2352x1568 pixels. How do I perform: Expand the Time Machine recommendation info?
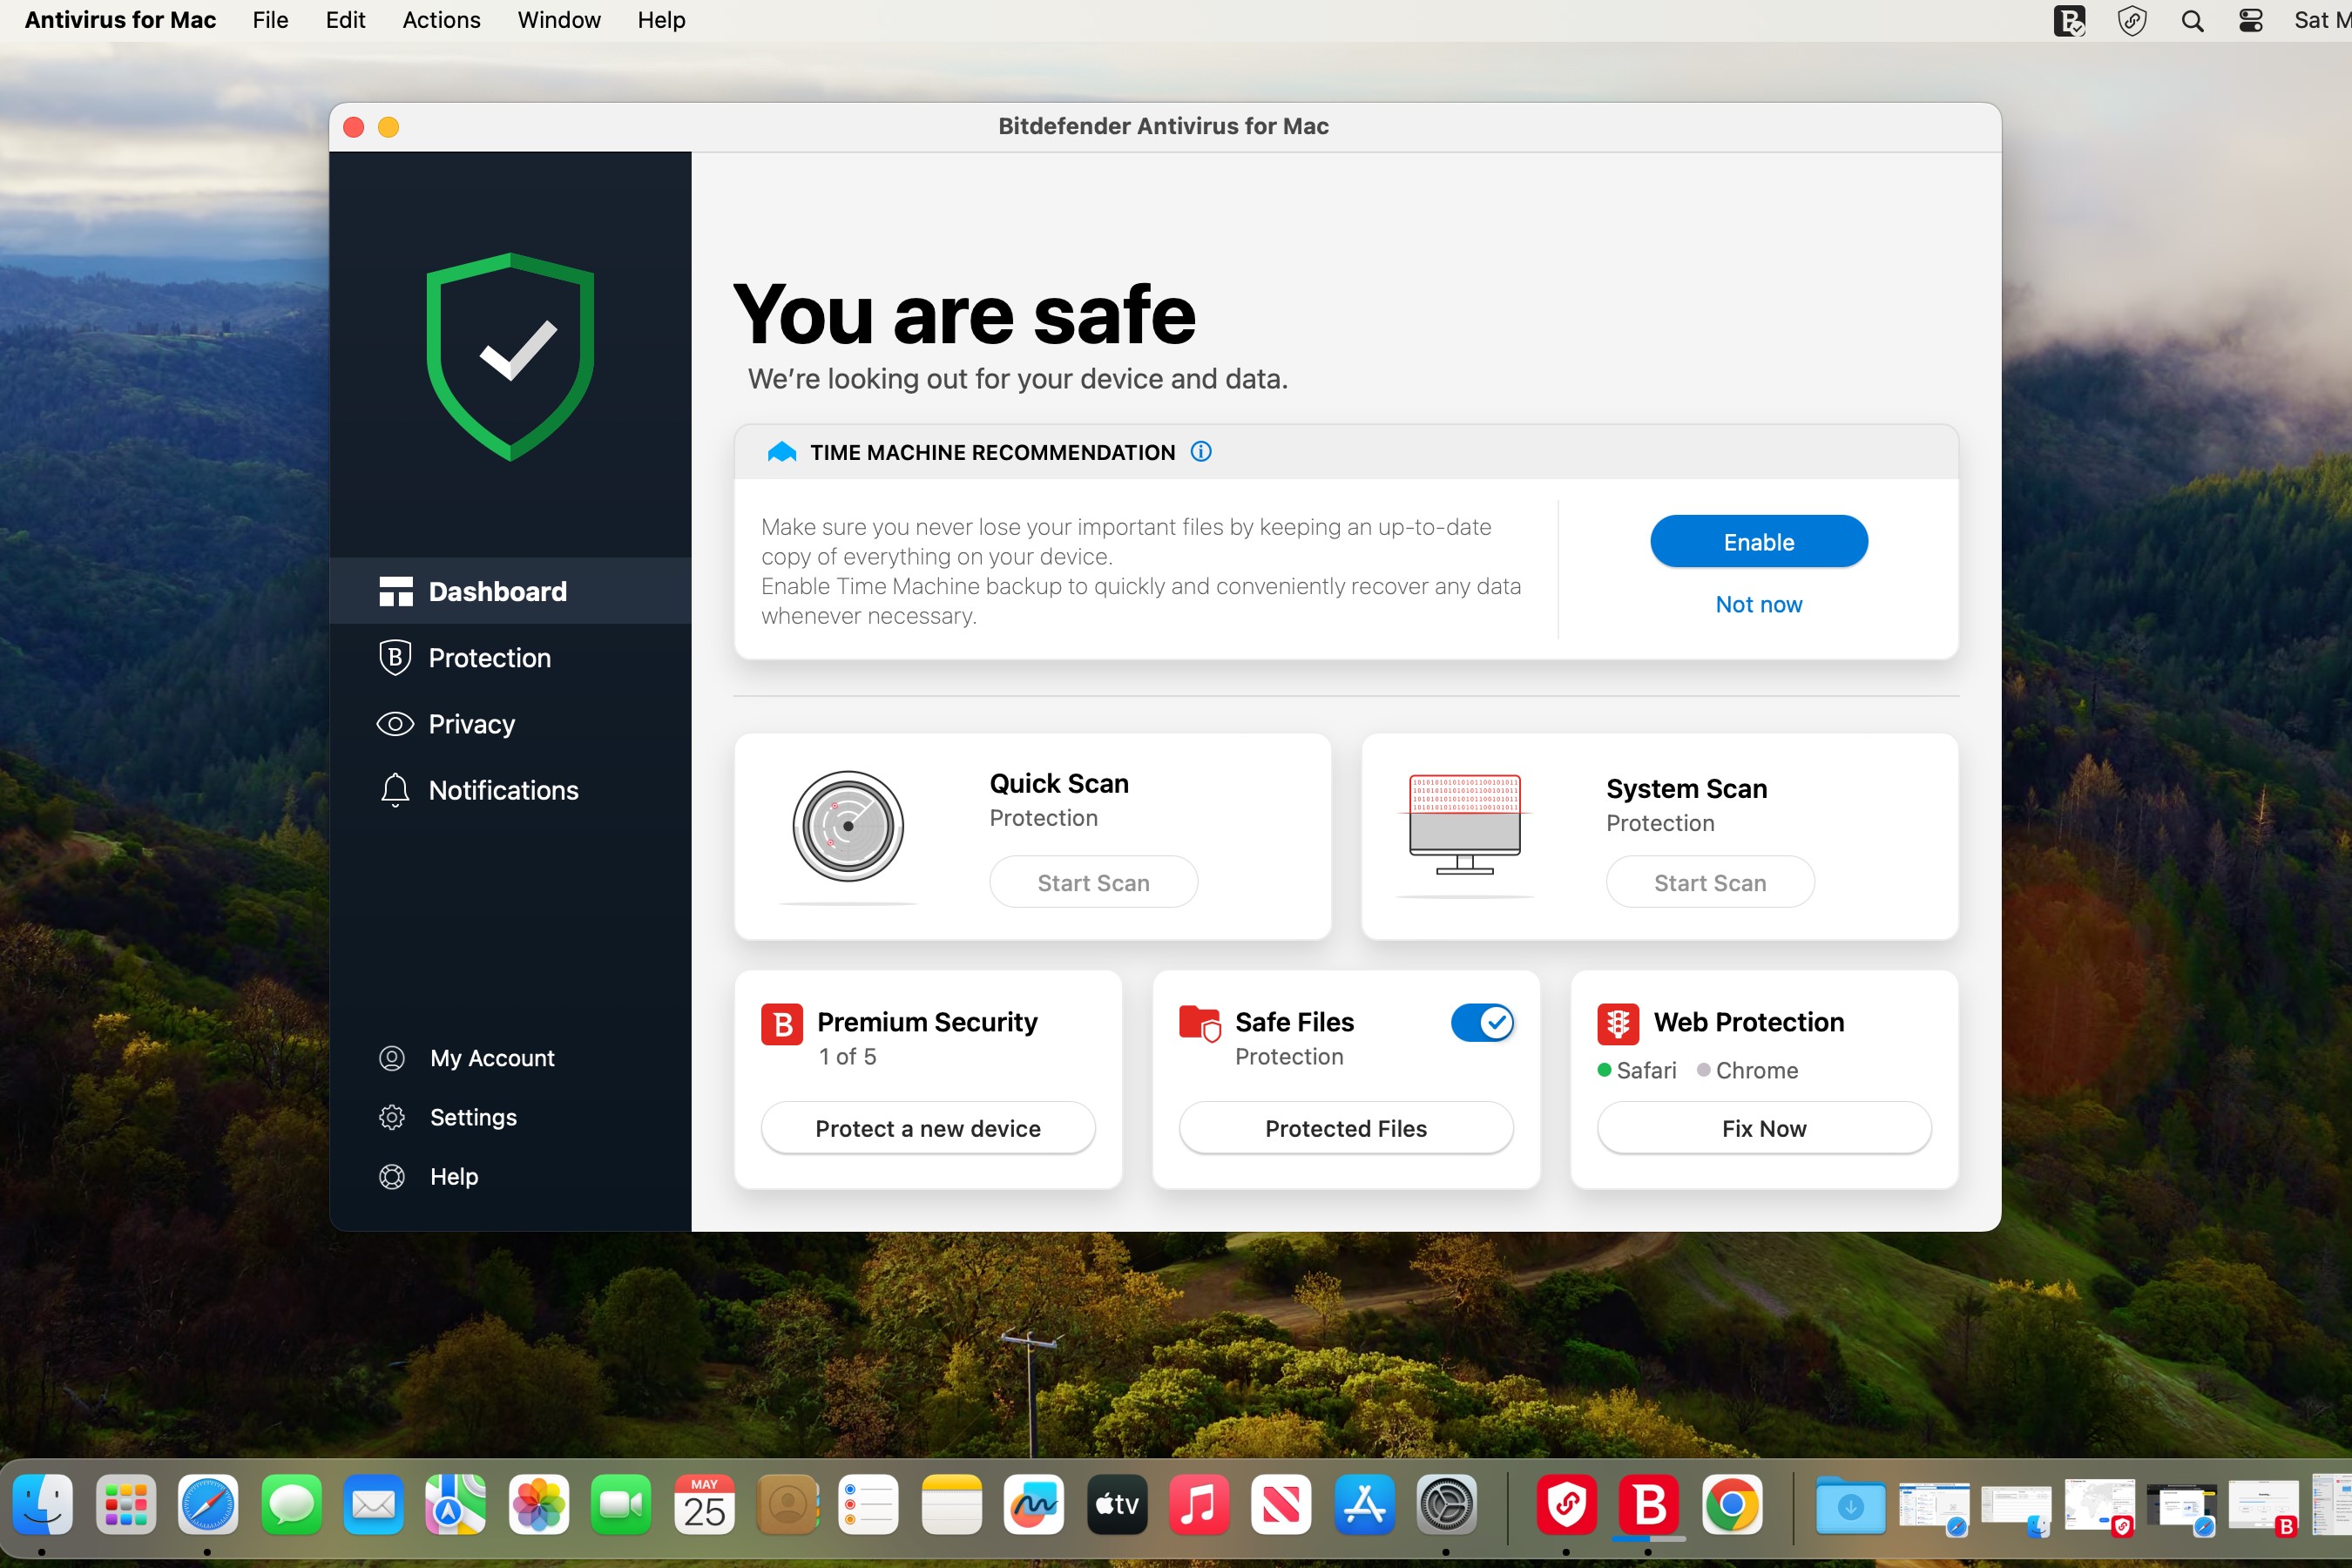(1202, 451)
